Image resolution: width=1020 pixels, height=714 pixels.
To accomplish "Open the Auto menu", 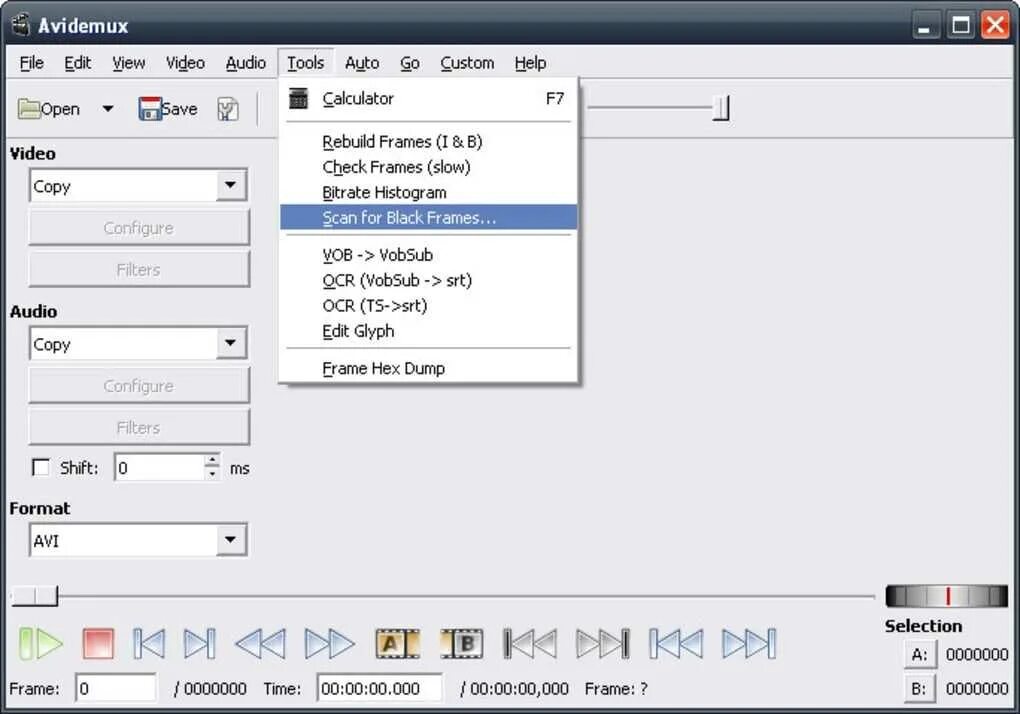I will tap(362, 63).
